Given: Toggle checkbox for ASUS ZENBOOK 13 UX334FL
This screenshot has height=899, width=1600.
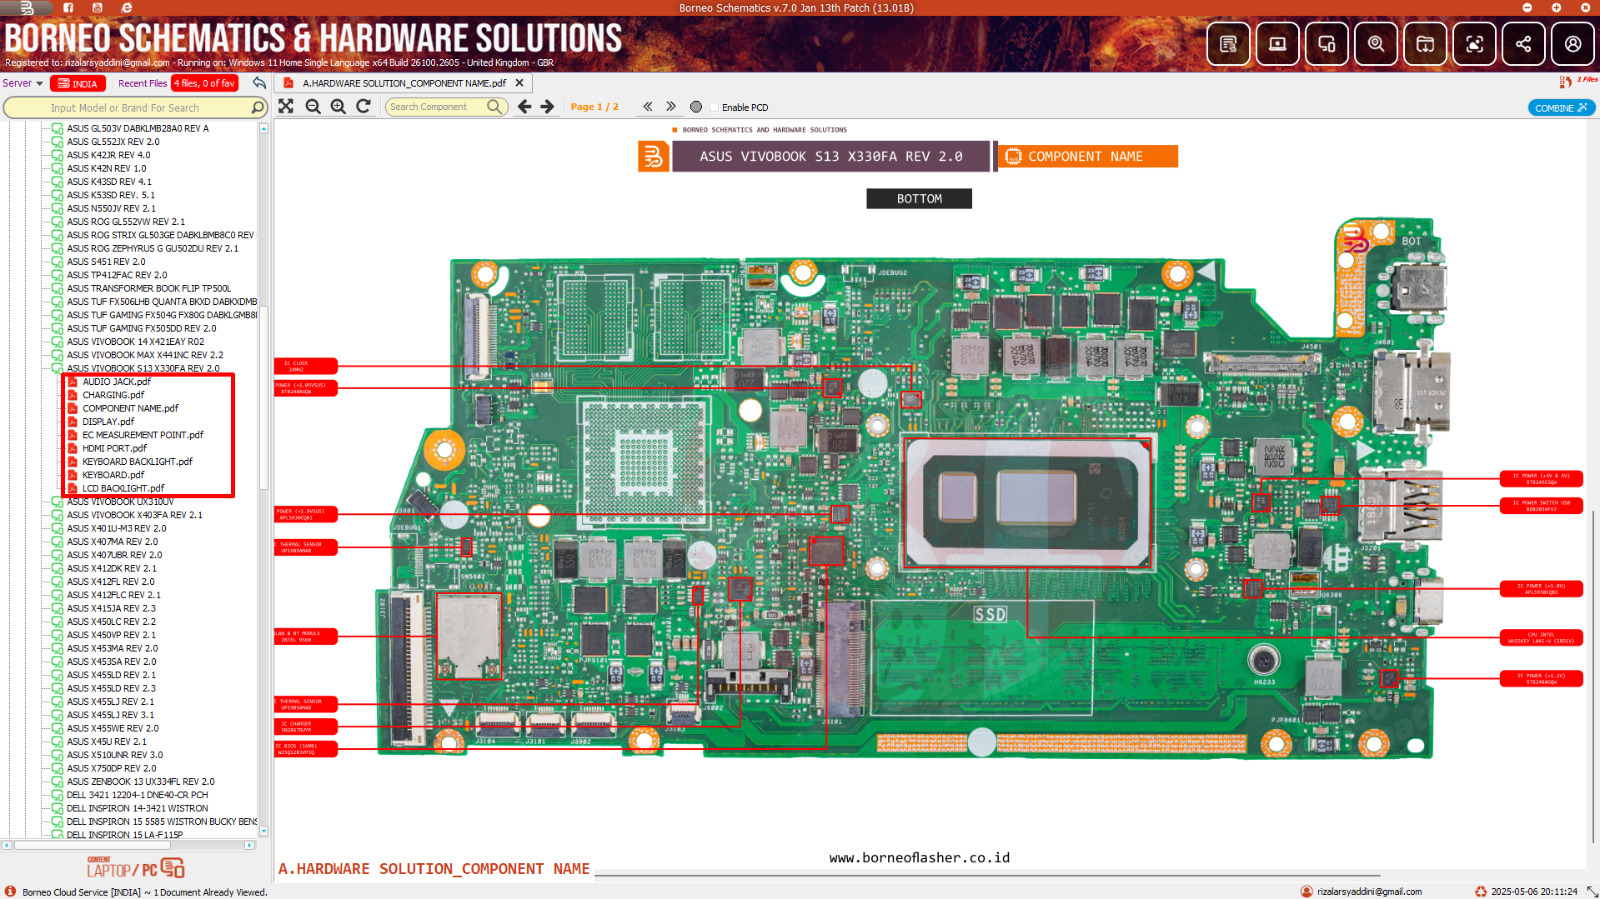Looking at the screenshot, I should pyautogui.click(x=58, y=782).
